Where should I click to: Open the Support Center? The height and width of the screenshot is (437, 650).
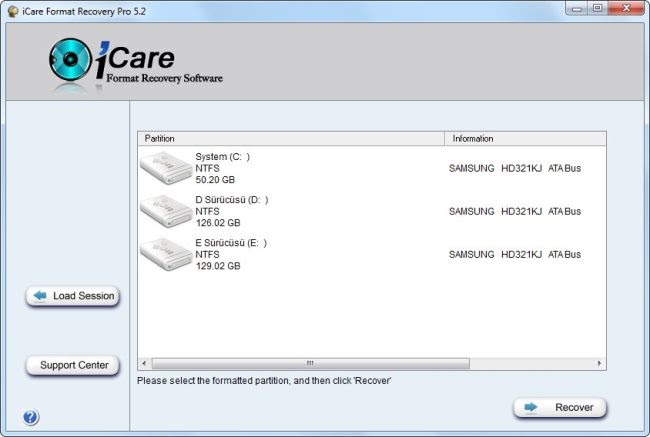pos(73,365)
